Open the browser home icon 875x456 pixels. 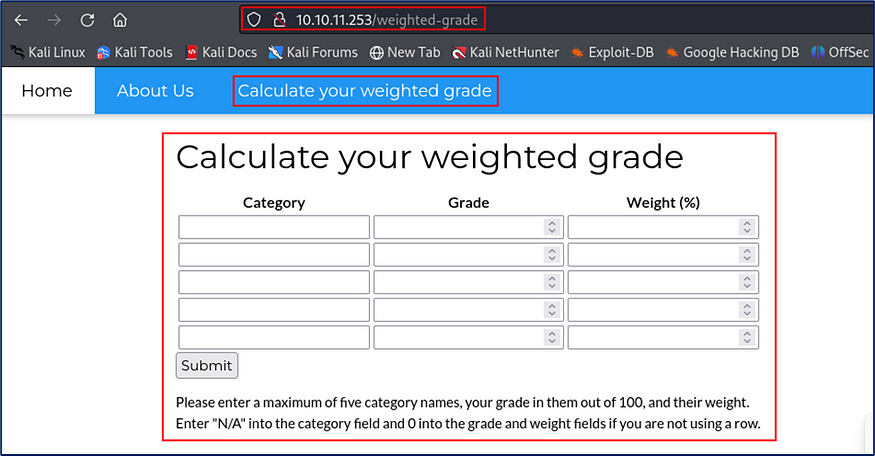coord(119,20)
